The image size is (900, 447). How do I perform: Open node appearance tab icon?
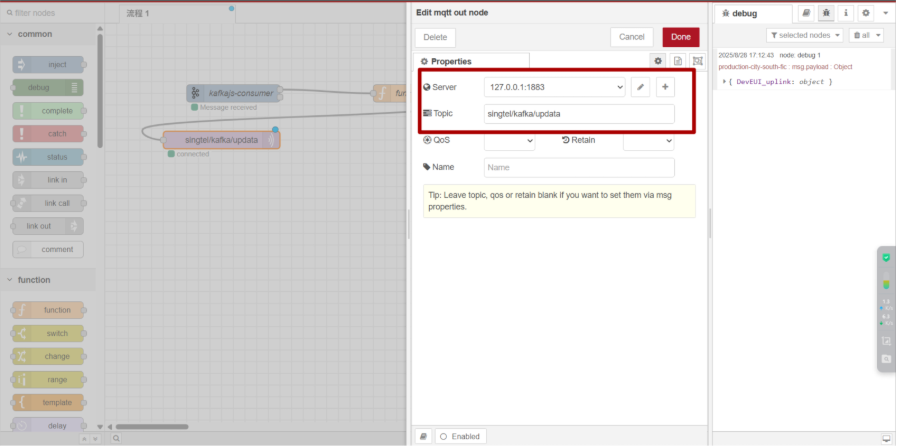697,61
